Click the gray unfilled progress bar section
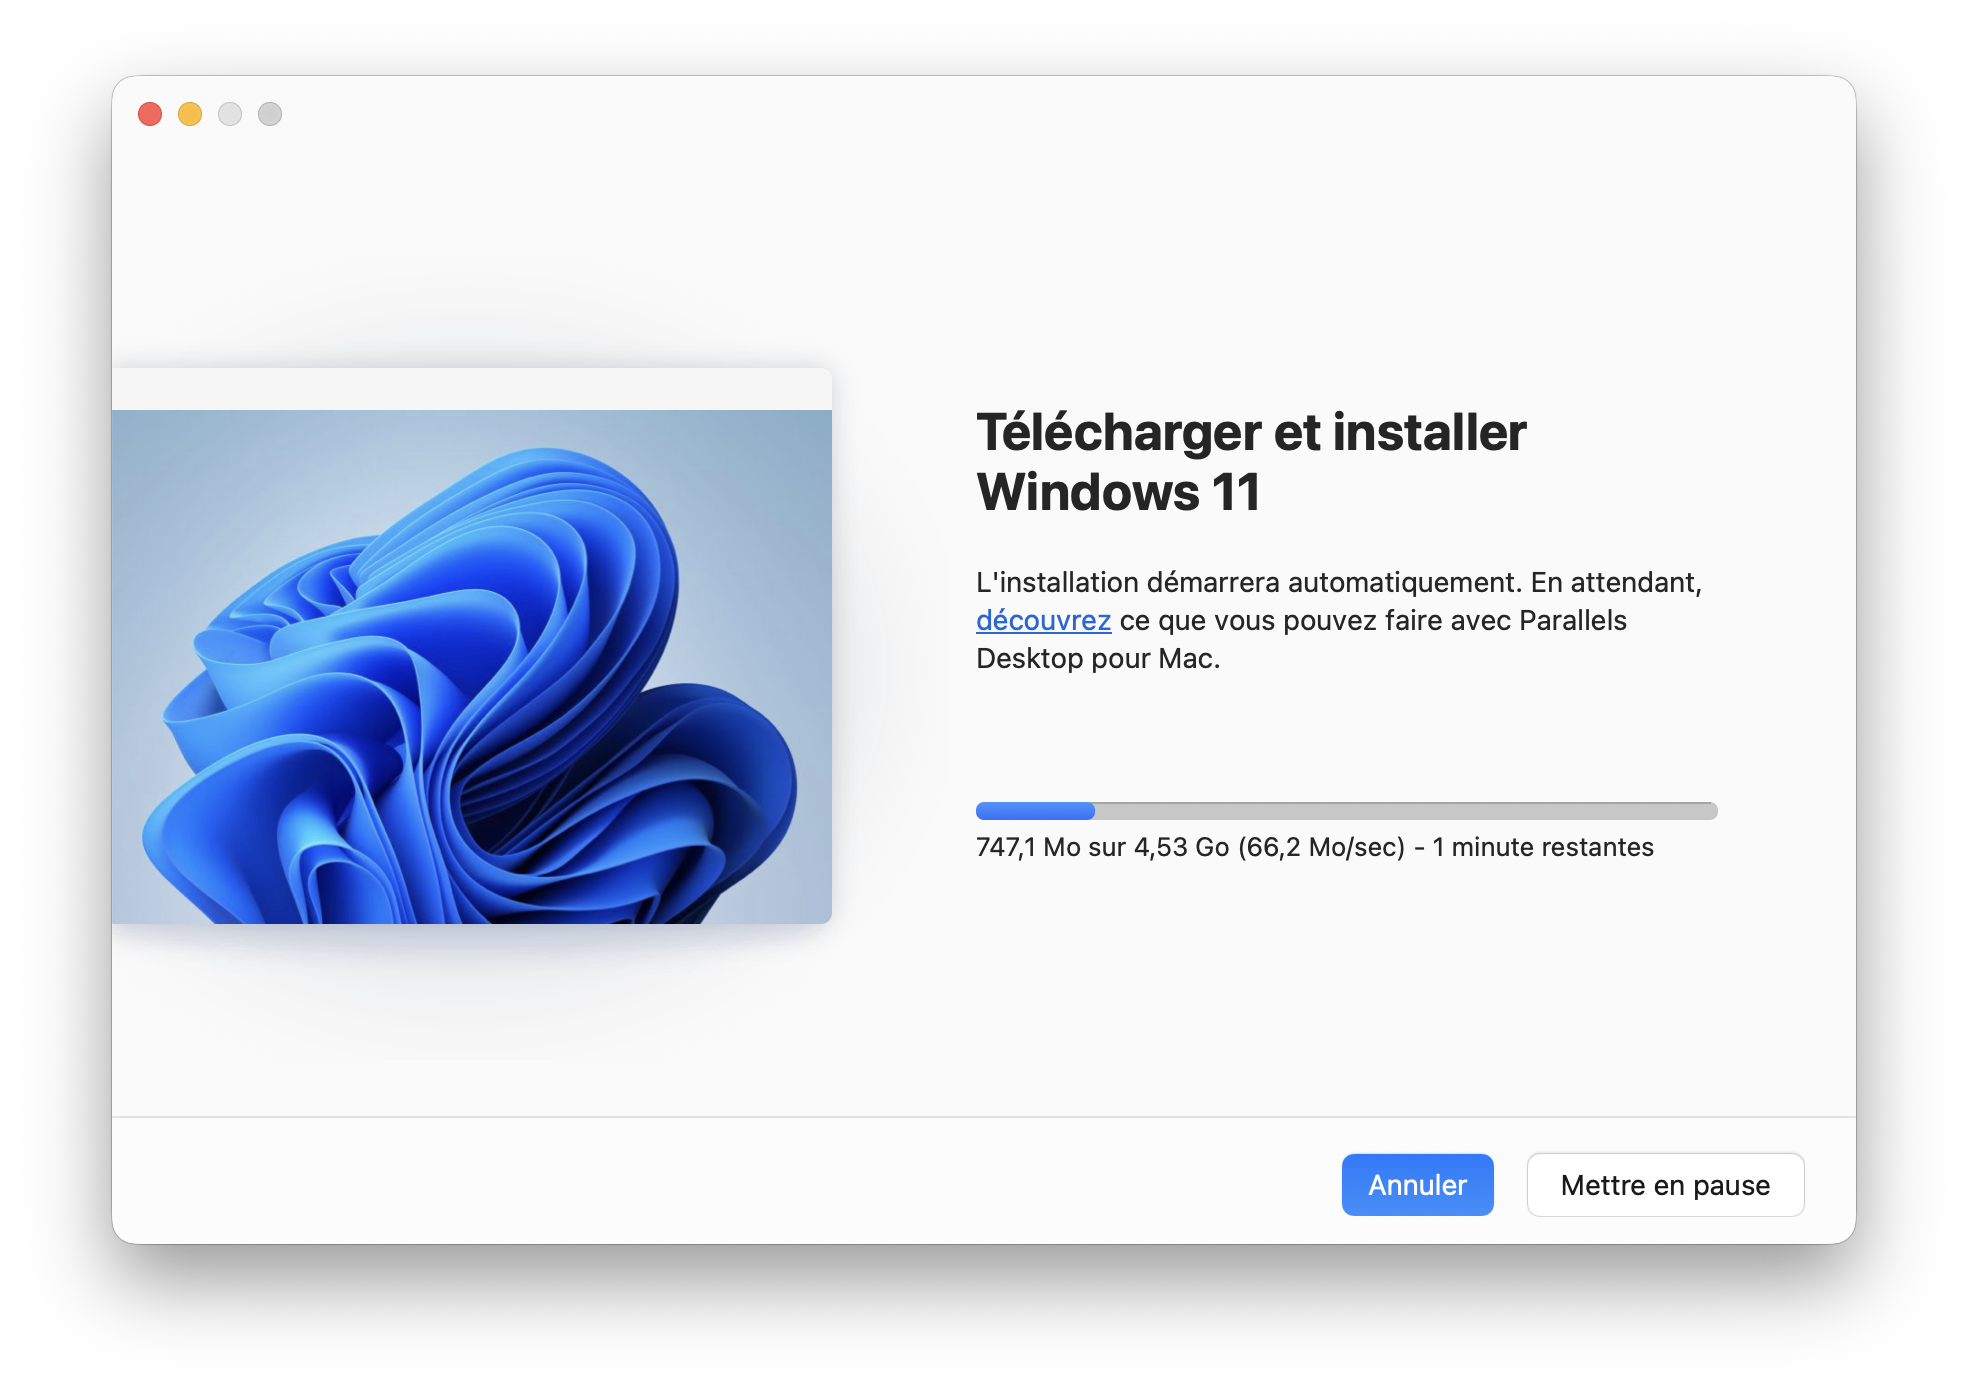Viewport: 1968px width, 1392px height. (1405, 811)
